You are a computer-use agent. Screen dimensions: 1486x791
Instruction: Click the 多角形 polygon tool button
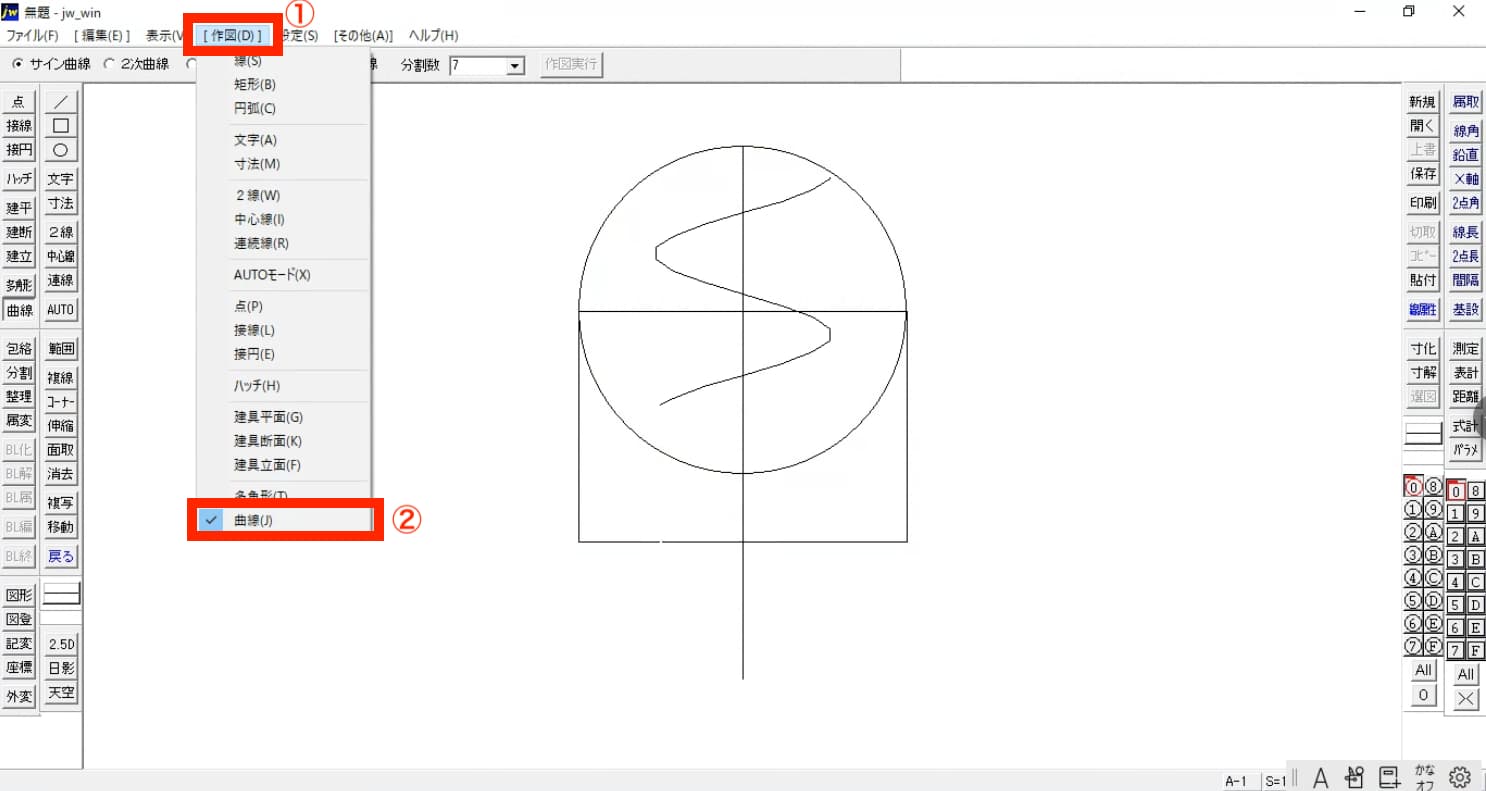(19, 285)
